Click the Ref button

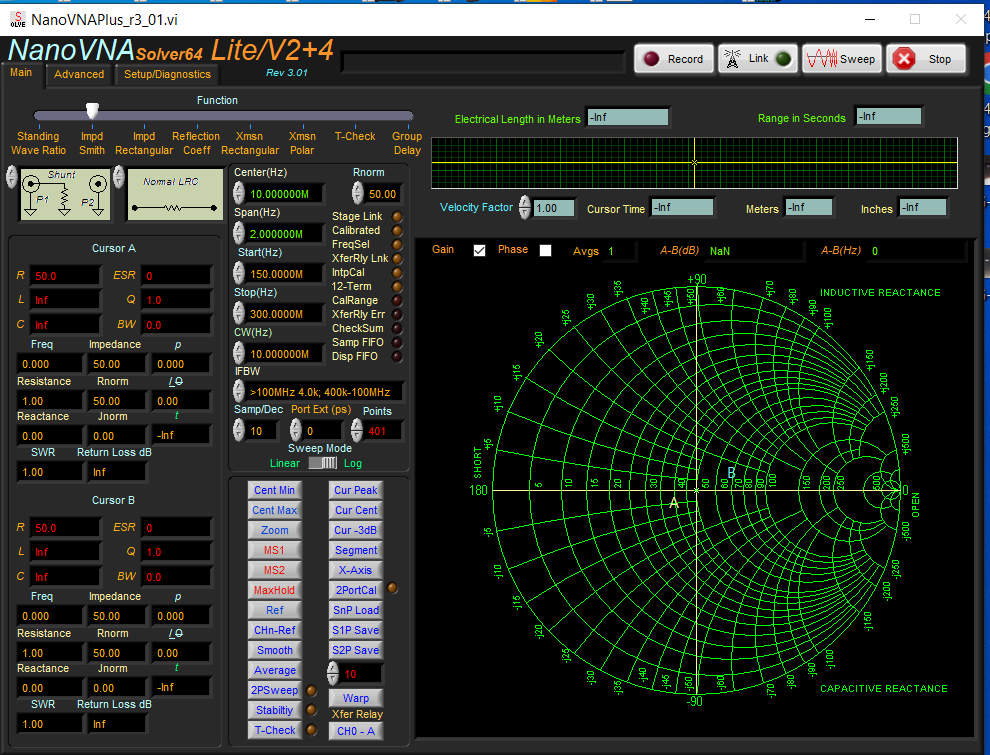275,610
